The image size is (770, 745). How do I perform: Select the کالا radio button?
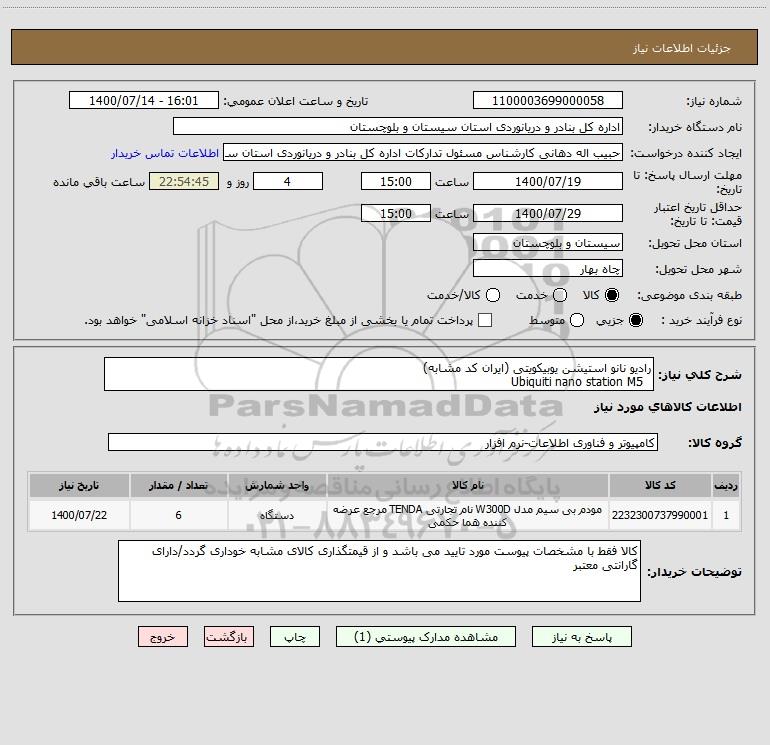pos(612,295)
